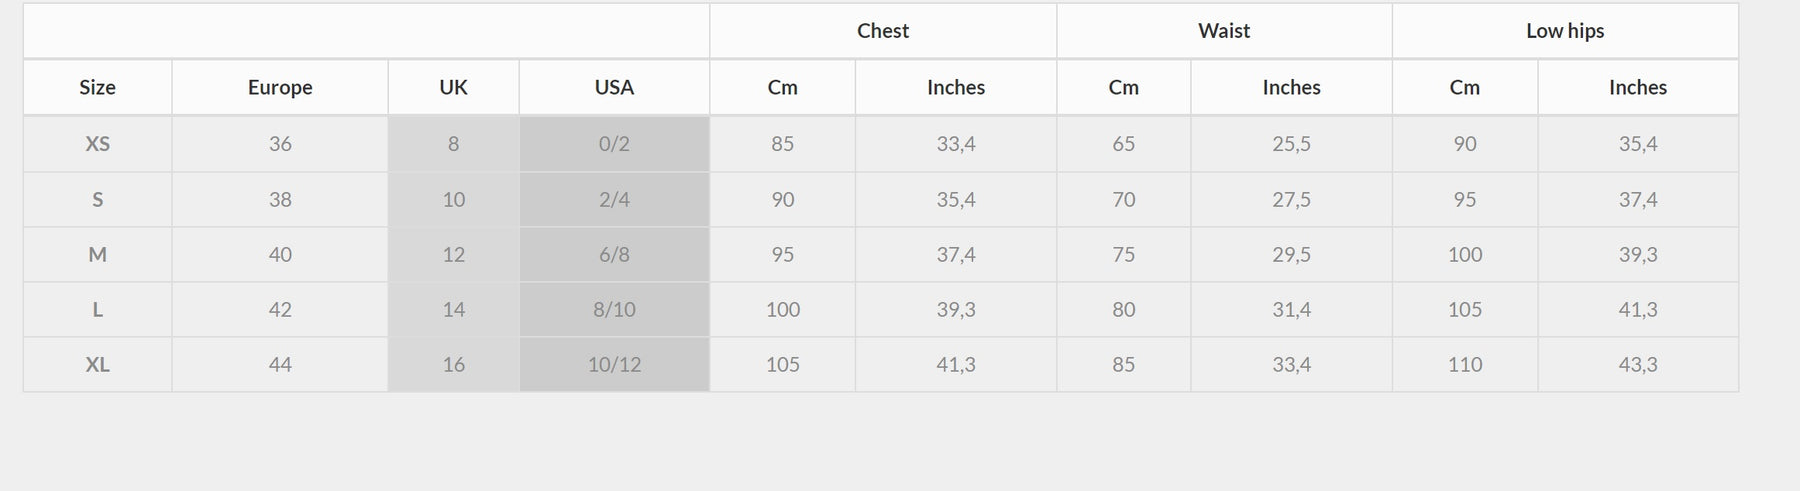The width and height of the screenshot is (1800, 491).
Task: Click the L size row label
Action: pyautogui.click(x=97, y=310)
